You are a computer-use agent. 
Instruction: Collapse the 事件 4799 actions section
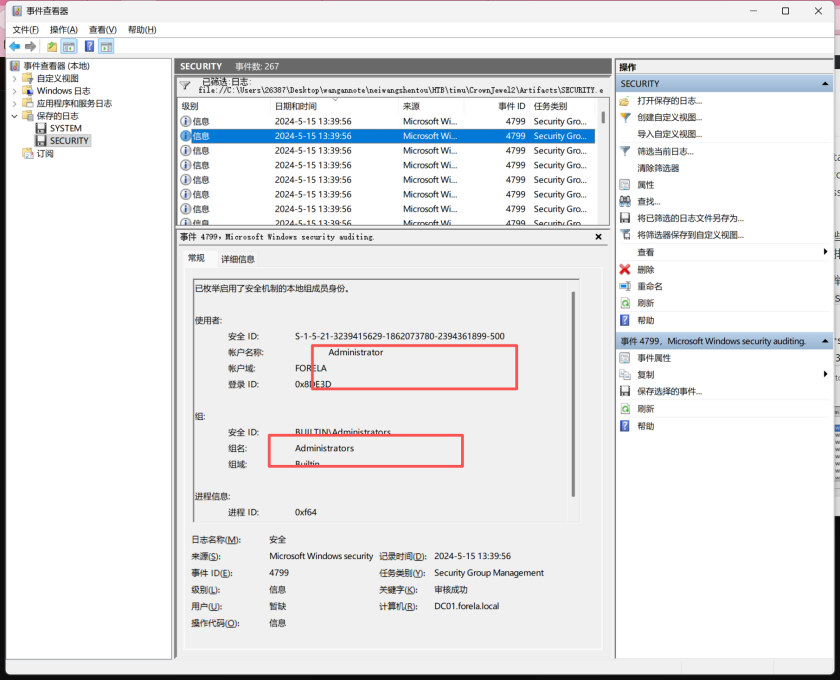coord(825,341)
